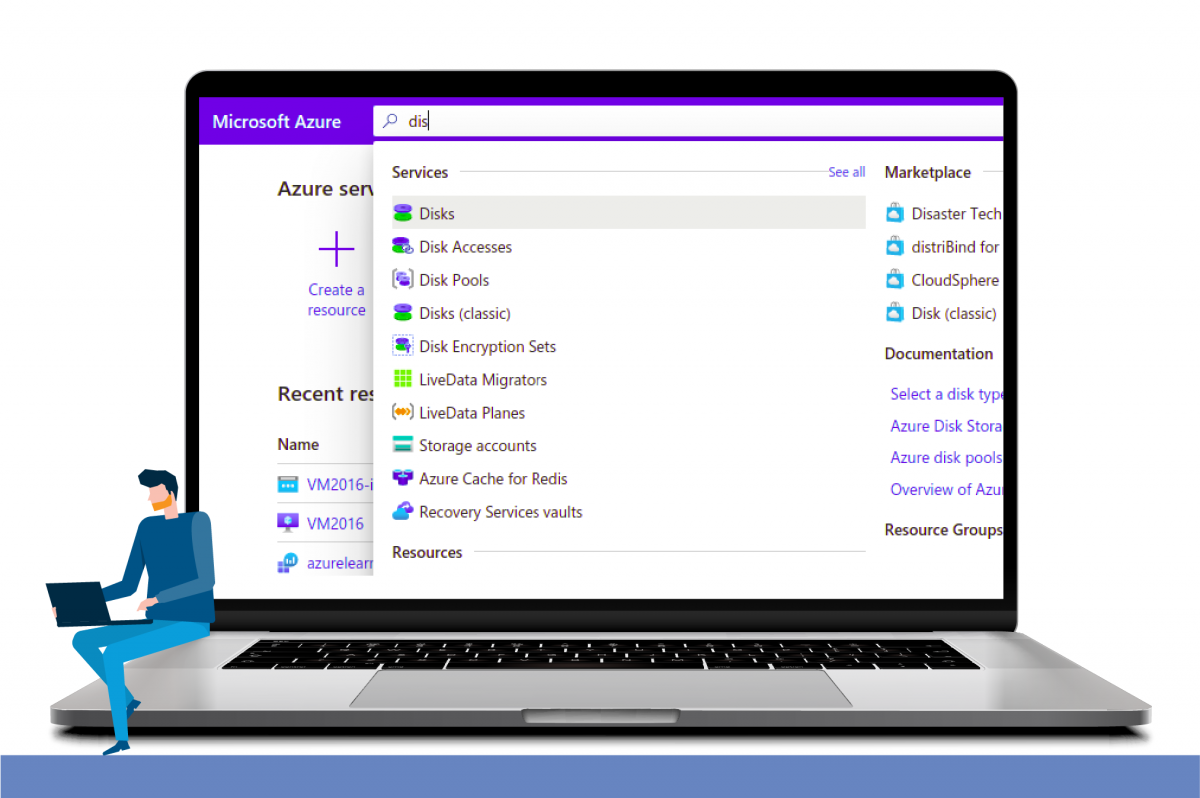The image size is (1200, 798).
Task: Select the Disk (classic) marketplace icon
Action: coord(894,313)
